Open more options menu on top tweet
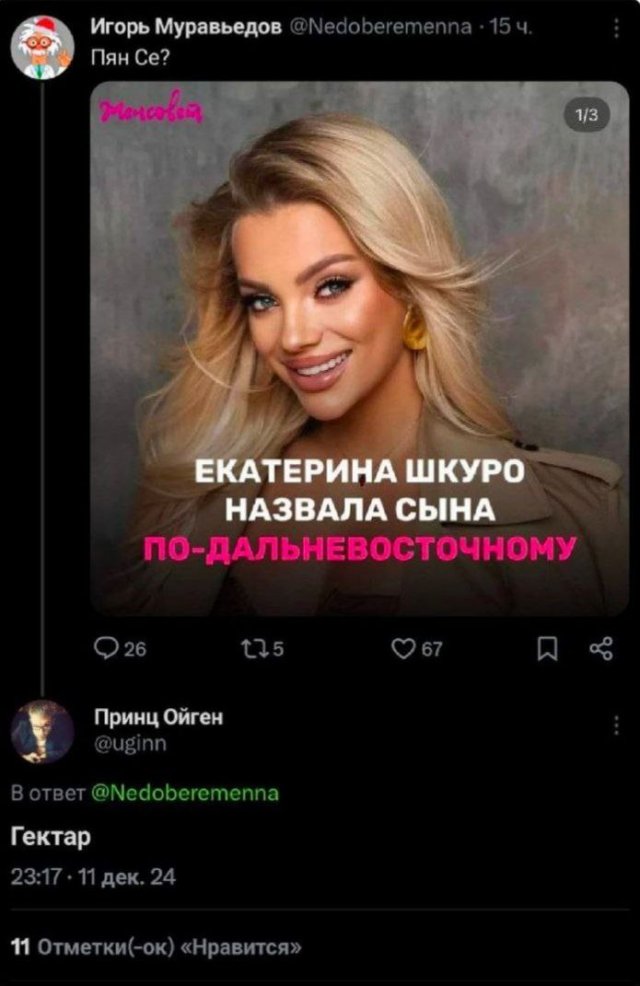This screenshot has height=986, width=640. coord(616,28)
